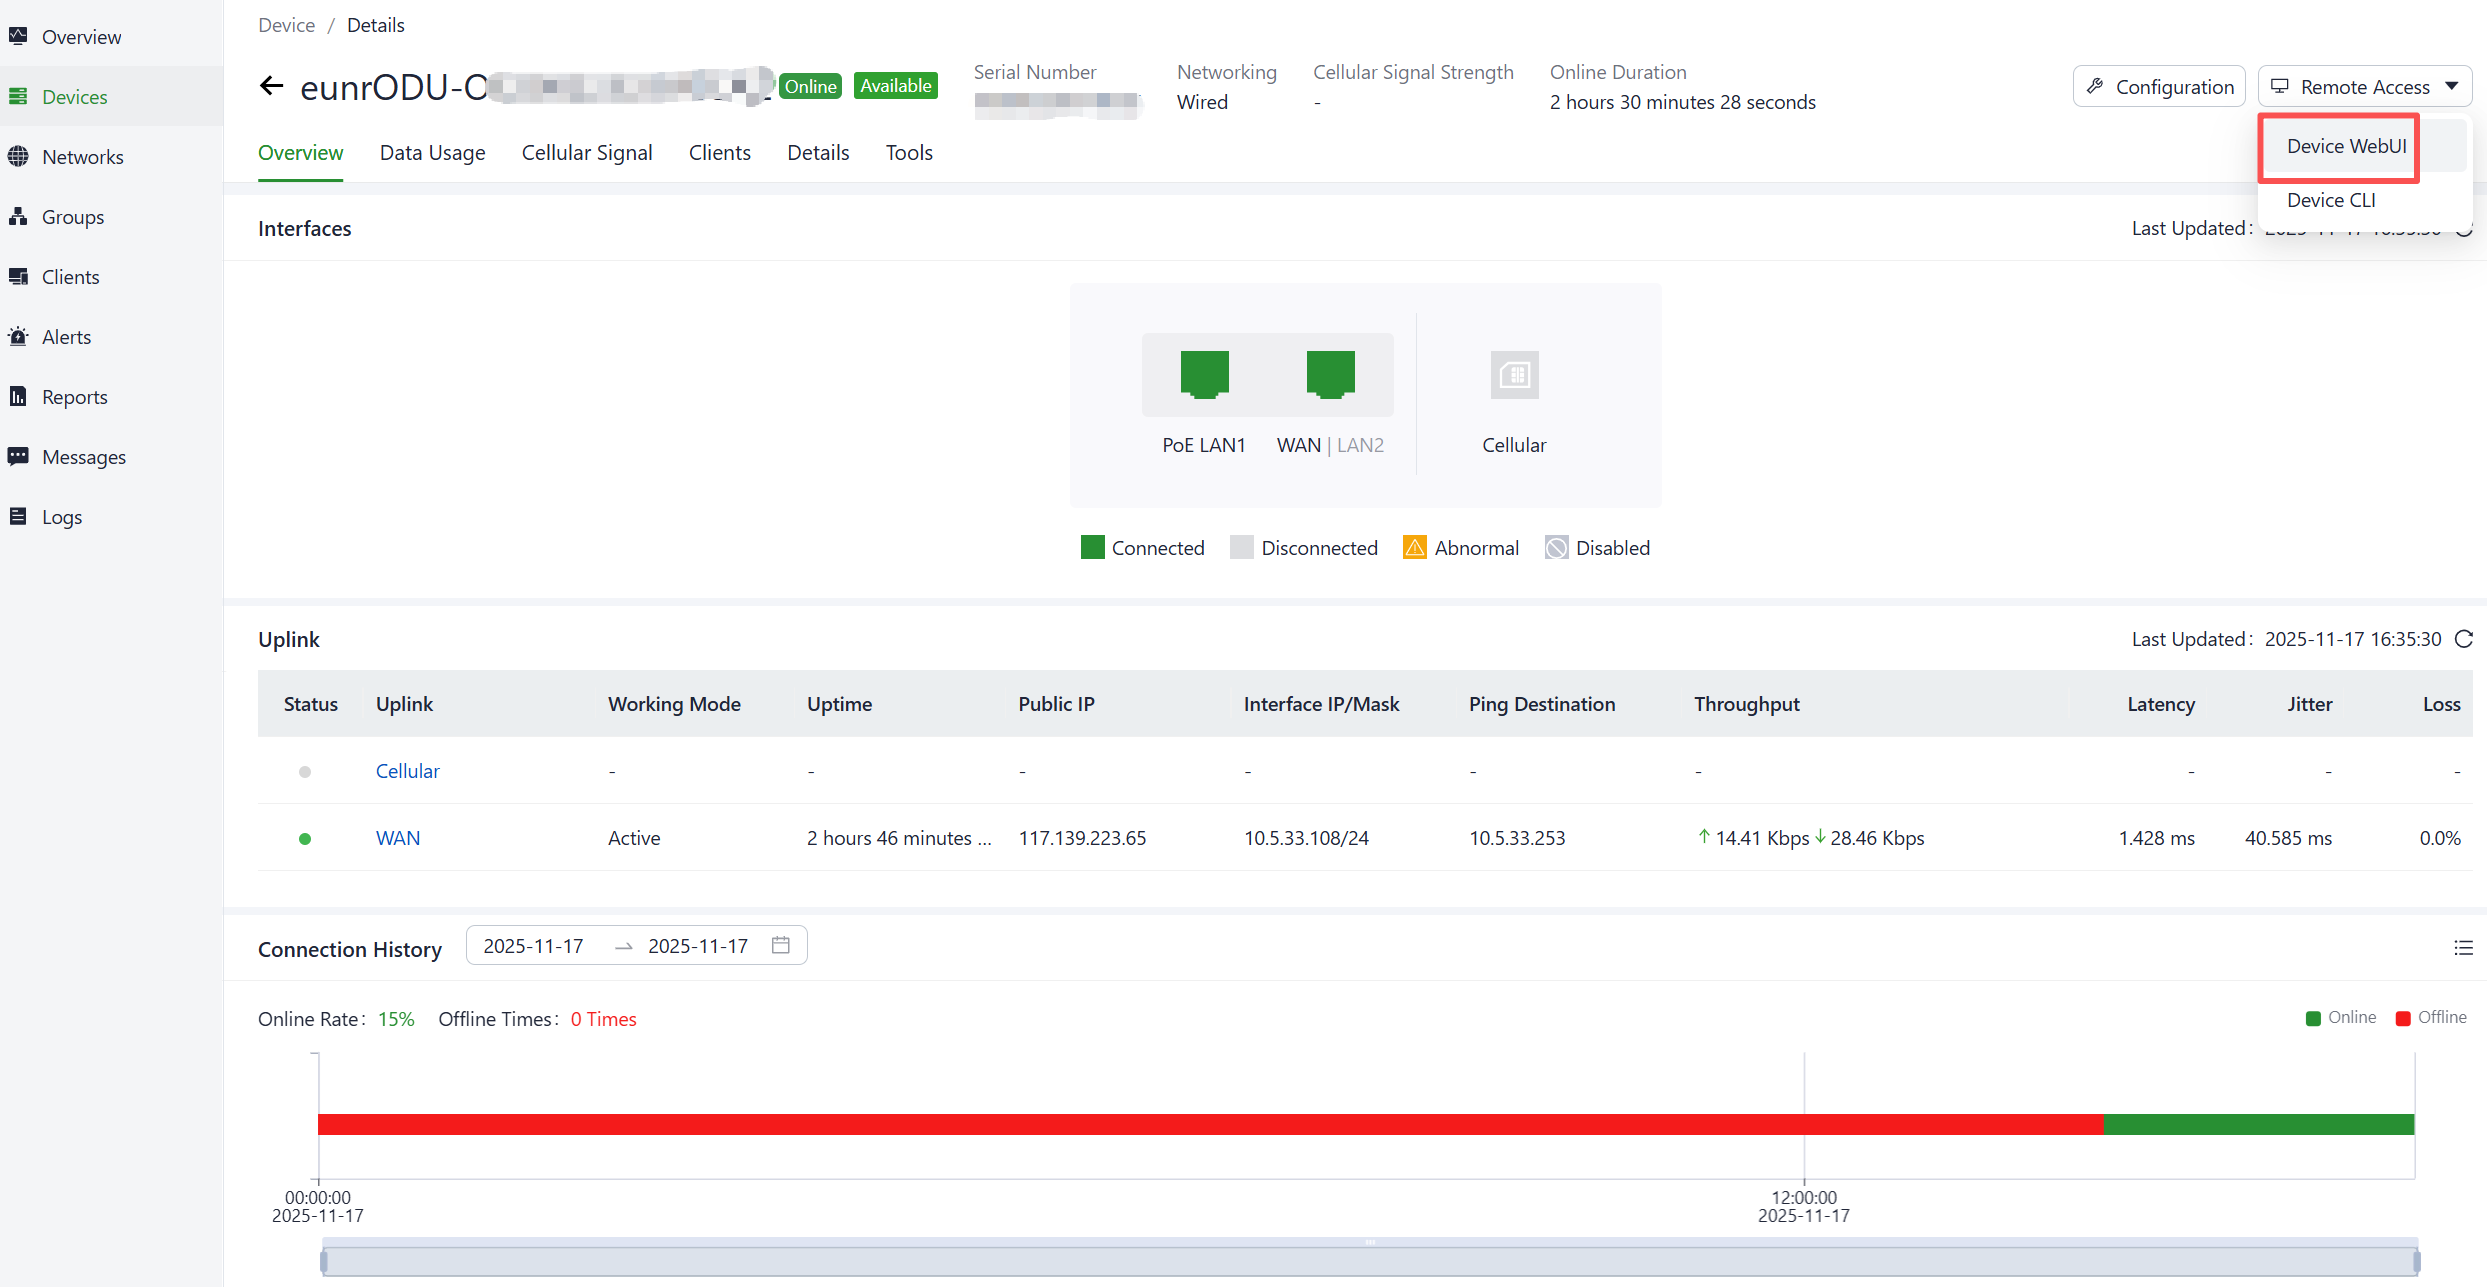Click the WAN uplink link

click(397, 838)
